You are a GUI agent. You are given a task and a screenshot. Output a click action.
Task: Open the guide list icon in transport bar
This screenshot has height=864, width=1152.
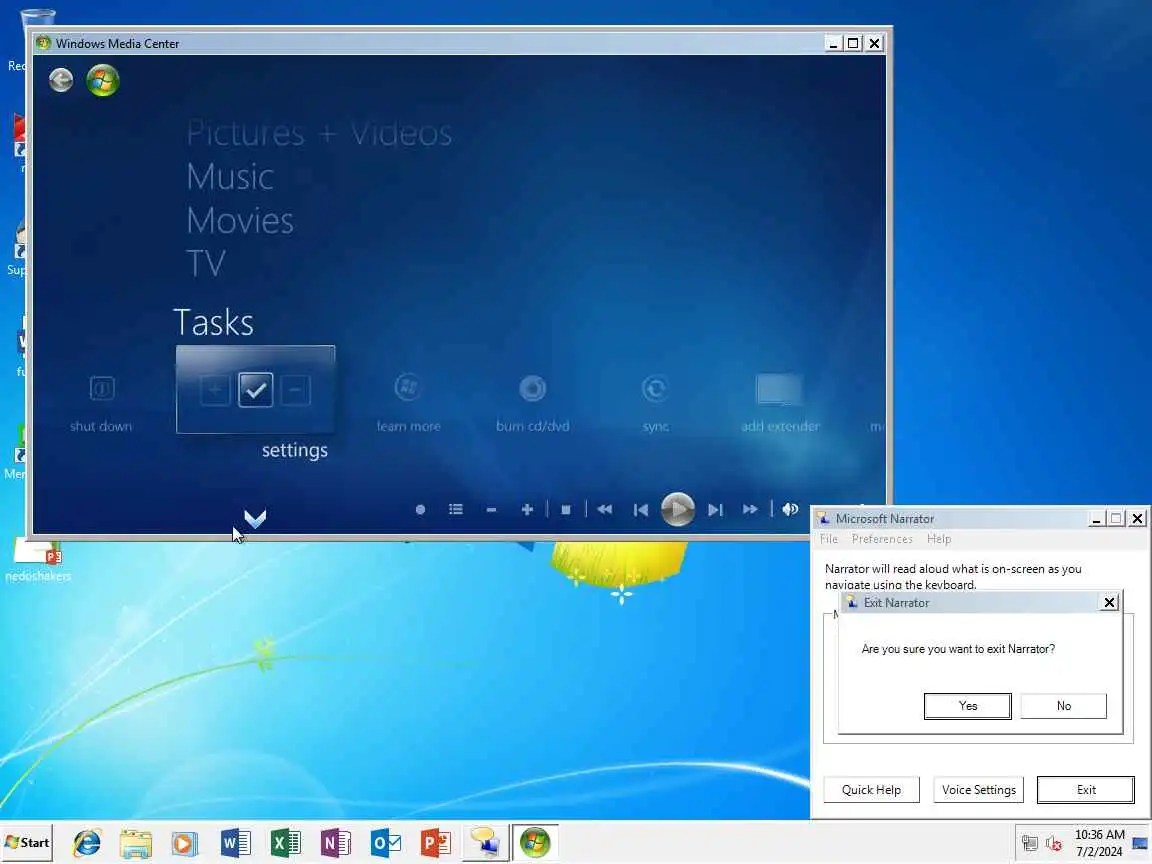click(456, 509)
